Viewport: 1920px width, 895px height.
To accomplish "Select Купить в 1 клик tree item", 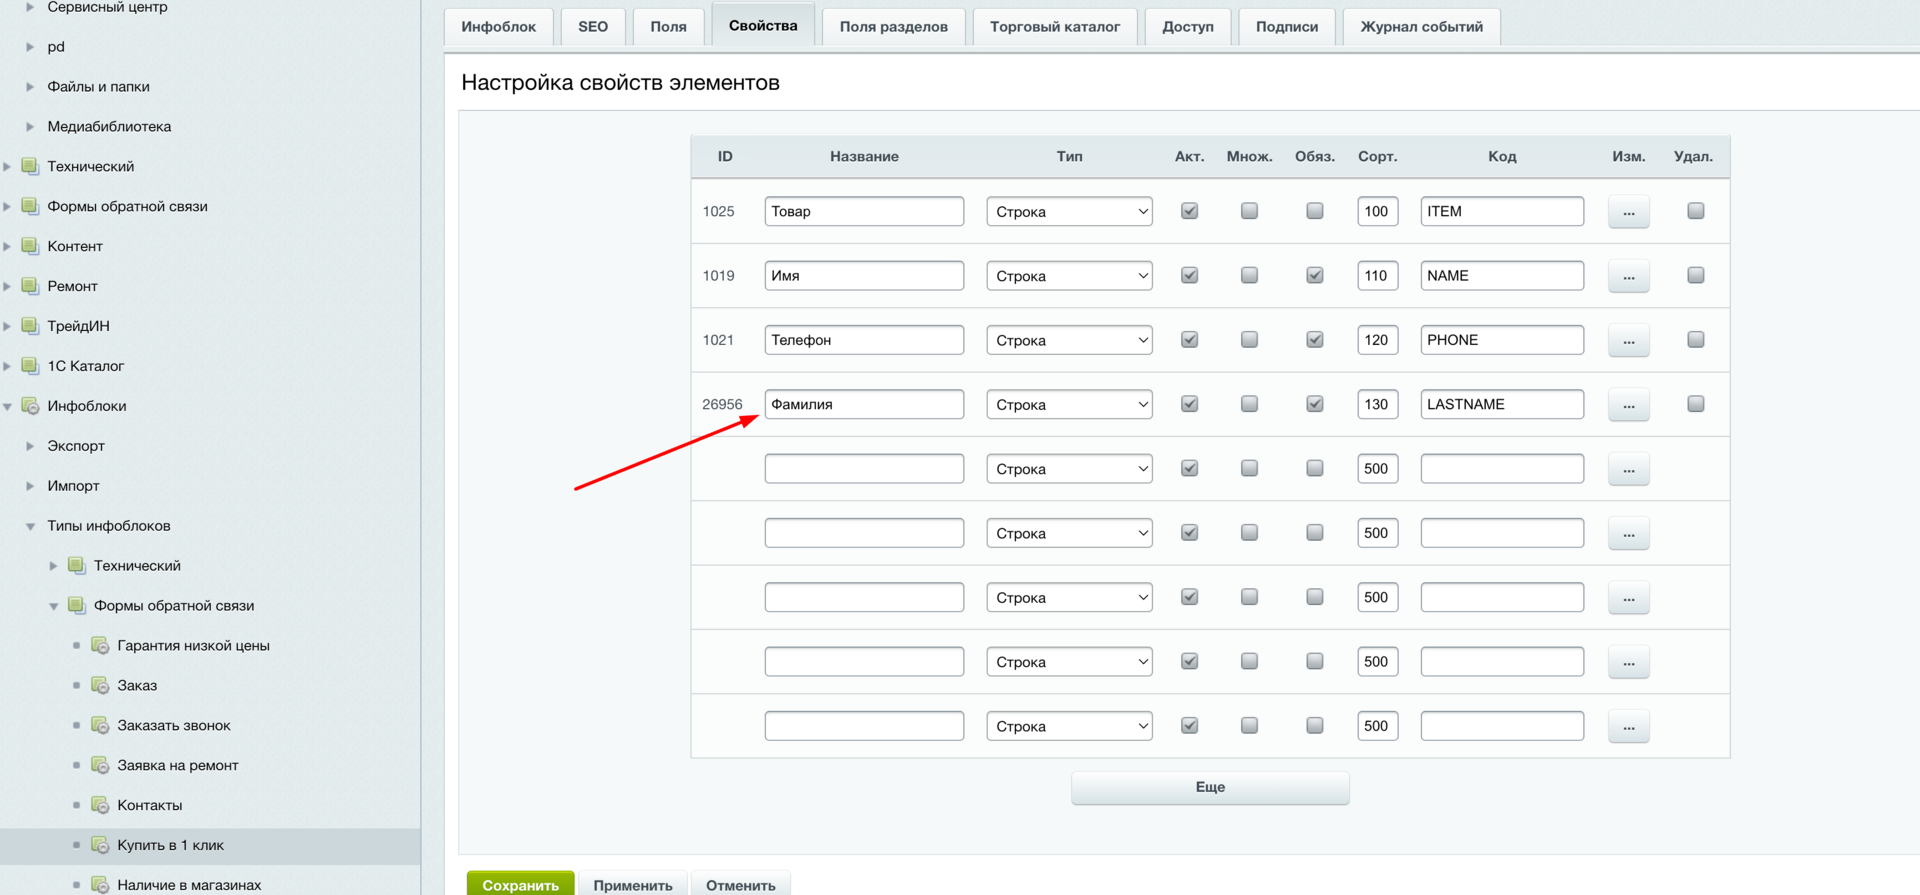I will 170,845.
